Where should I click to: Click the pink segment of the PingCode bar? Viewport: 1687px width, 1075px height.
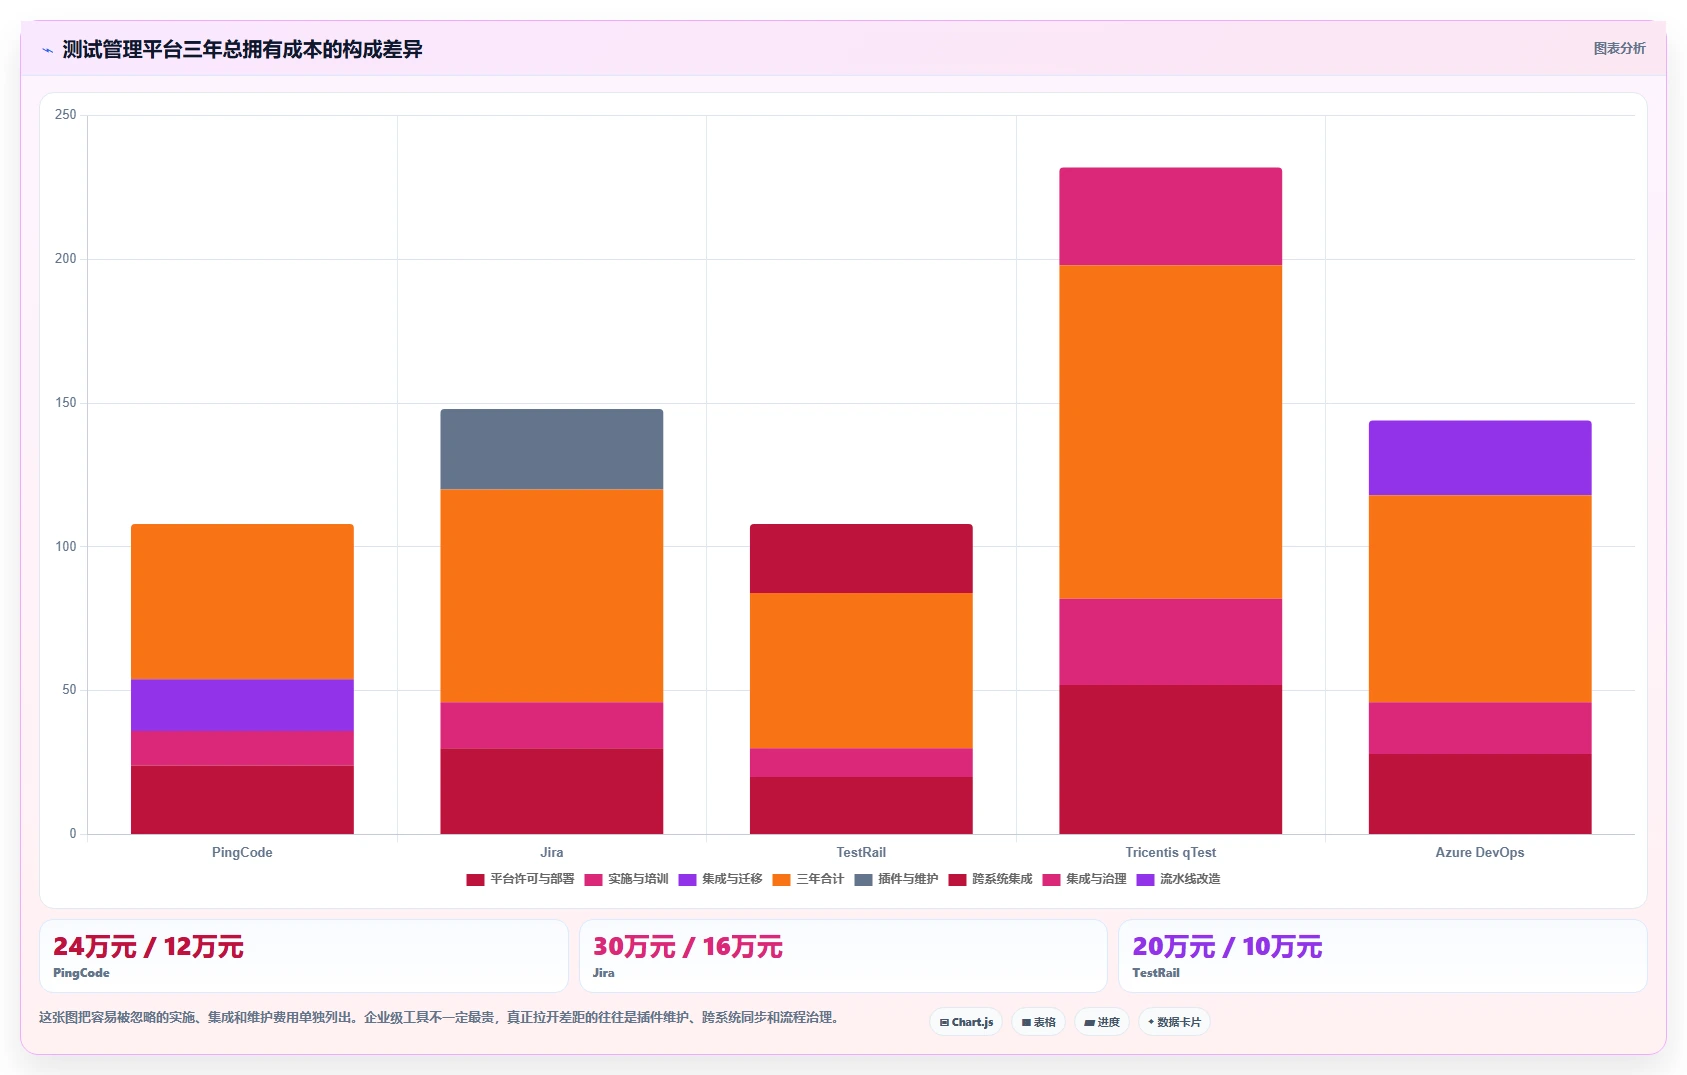pyautogui.click(x=242, y=748)
